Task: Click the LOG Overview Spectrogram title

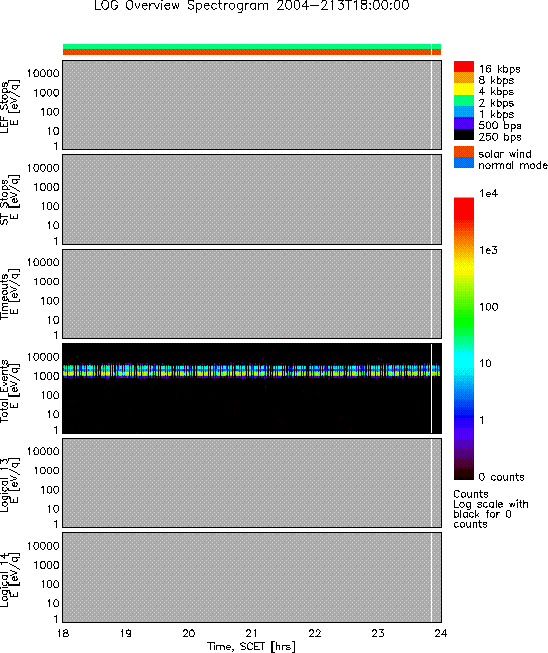Action: pyautogui.click(x=252, y=6)
